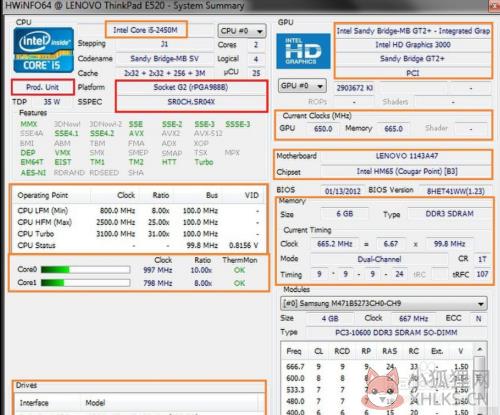This screenshot has width=500, height=415.
Task: Open the GPU #0 selector dropdown
Action: click(x=302, y=86)
